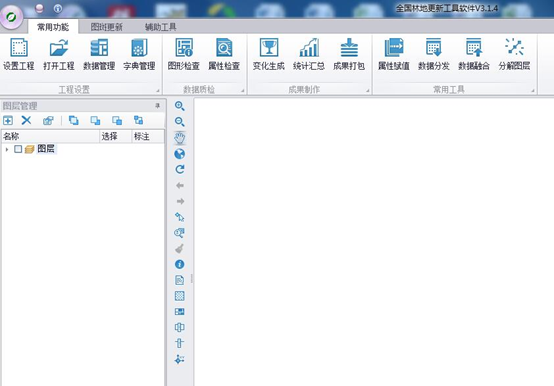
Task: Switch to the 图斑更新 tab
Action: (x=106, y=27)
